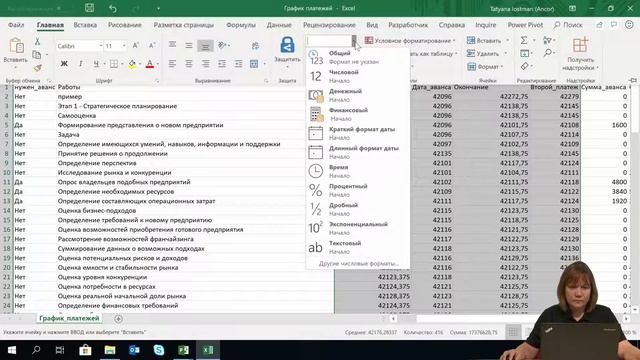Click the Windows Start button
The width and height of the screenshot is (640, 360).
point(11,350)
